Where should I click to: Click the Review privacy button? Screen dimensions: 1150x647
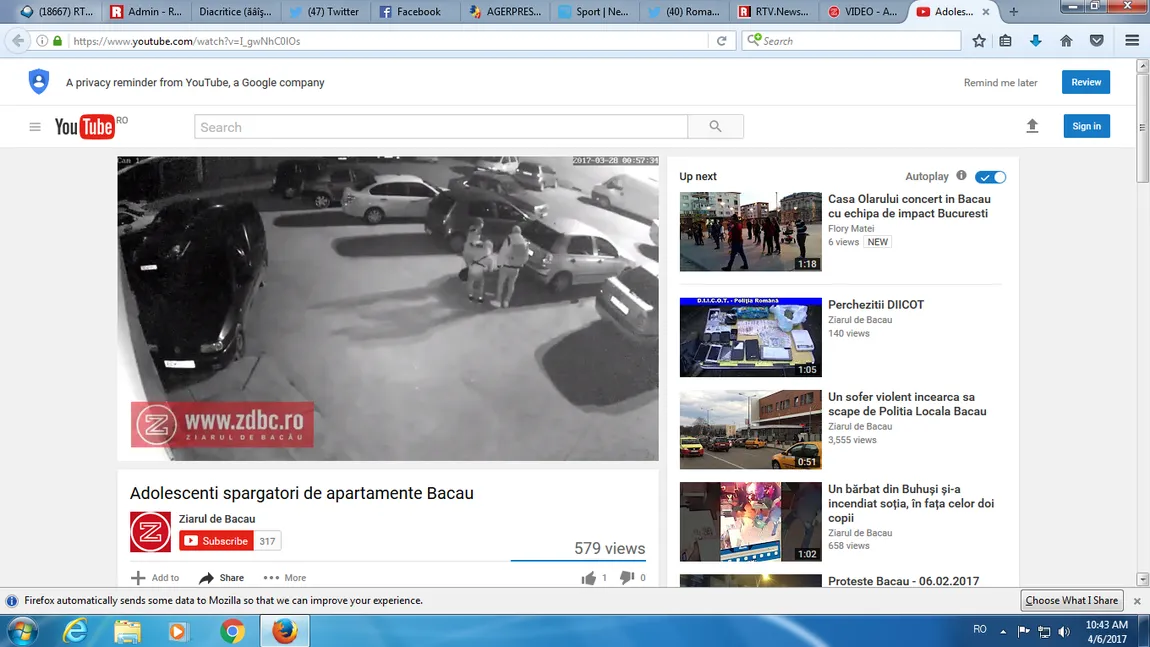1085,82
